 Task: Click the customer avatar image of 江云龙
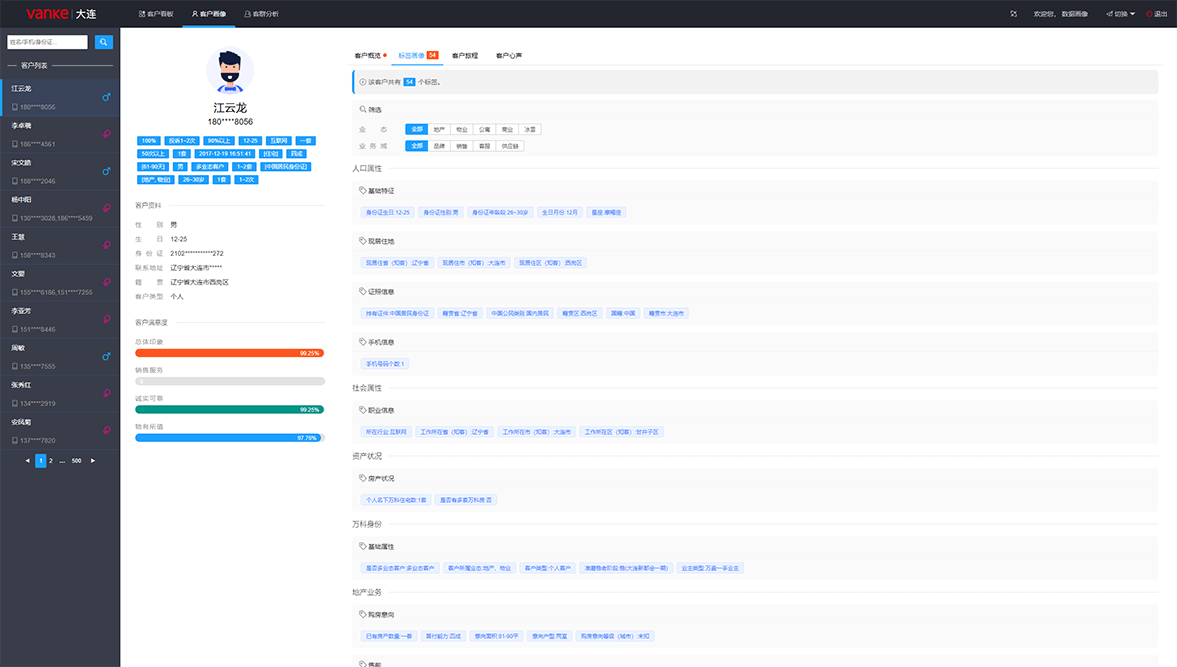230,71
